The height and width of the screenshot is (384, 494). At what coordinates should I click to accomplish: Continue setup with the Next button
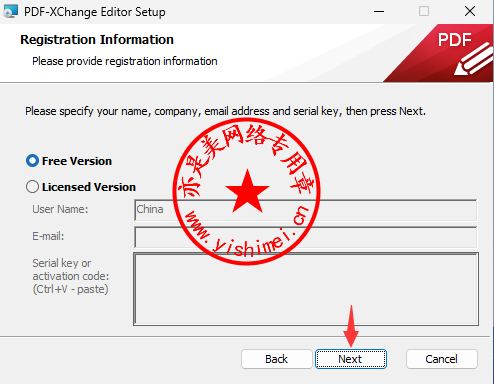click(x=351, y=359)
